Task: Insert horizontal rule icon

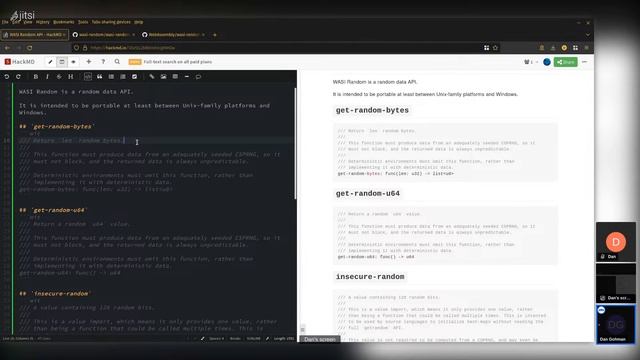Action: click(x=187, y=76)
